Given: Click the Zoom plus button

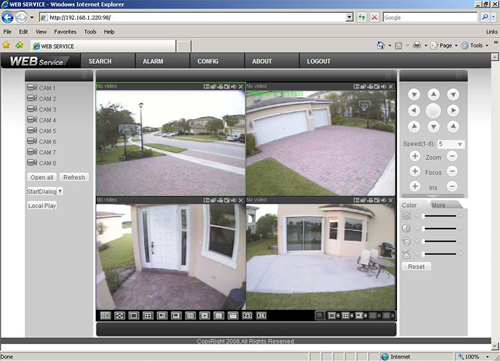Looking at the screenshot, I should [x=415, y=156].
